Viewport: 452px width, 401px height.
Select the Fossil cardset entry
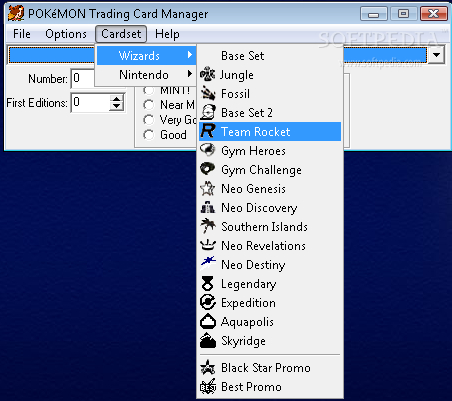click(270, 94)
